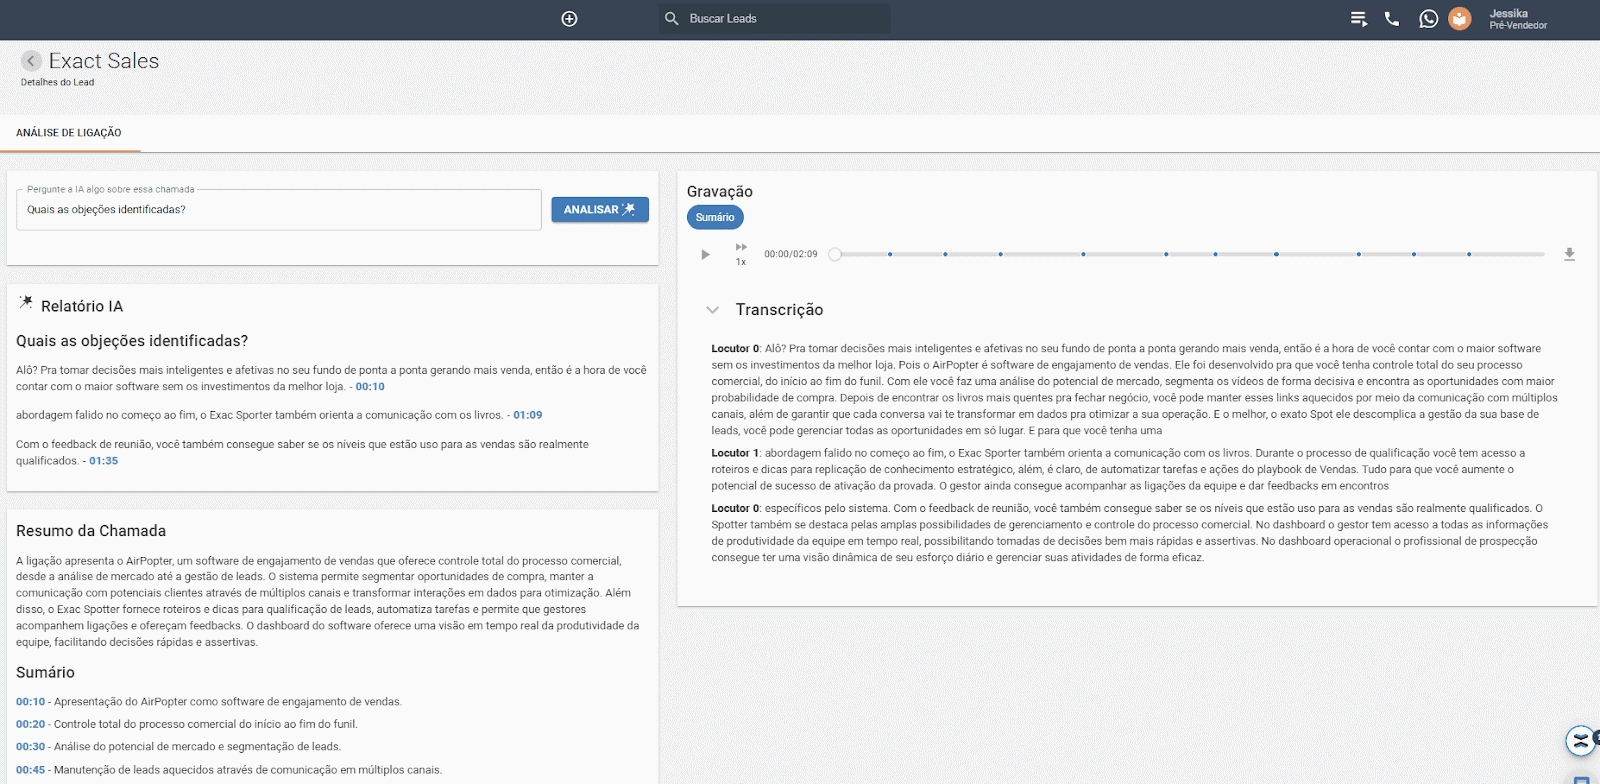Click the orange user avatar icon
The width and height of the screenshot is (1600, 784).
pos(1460,19)
